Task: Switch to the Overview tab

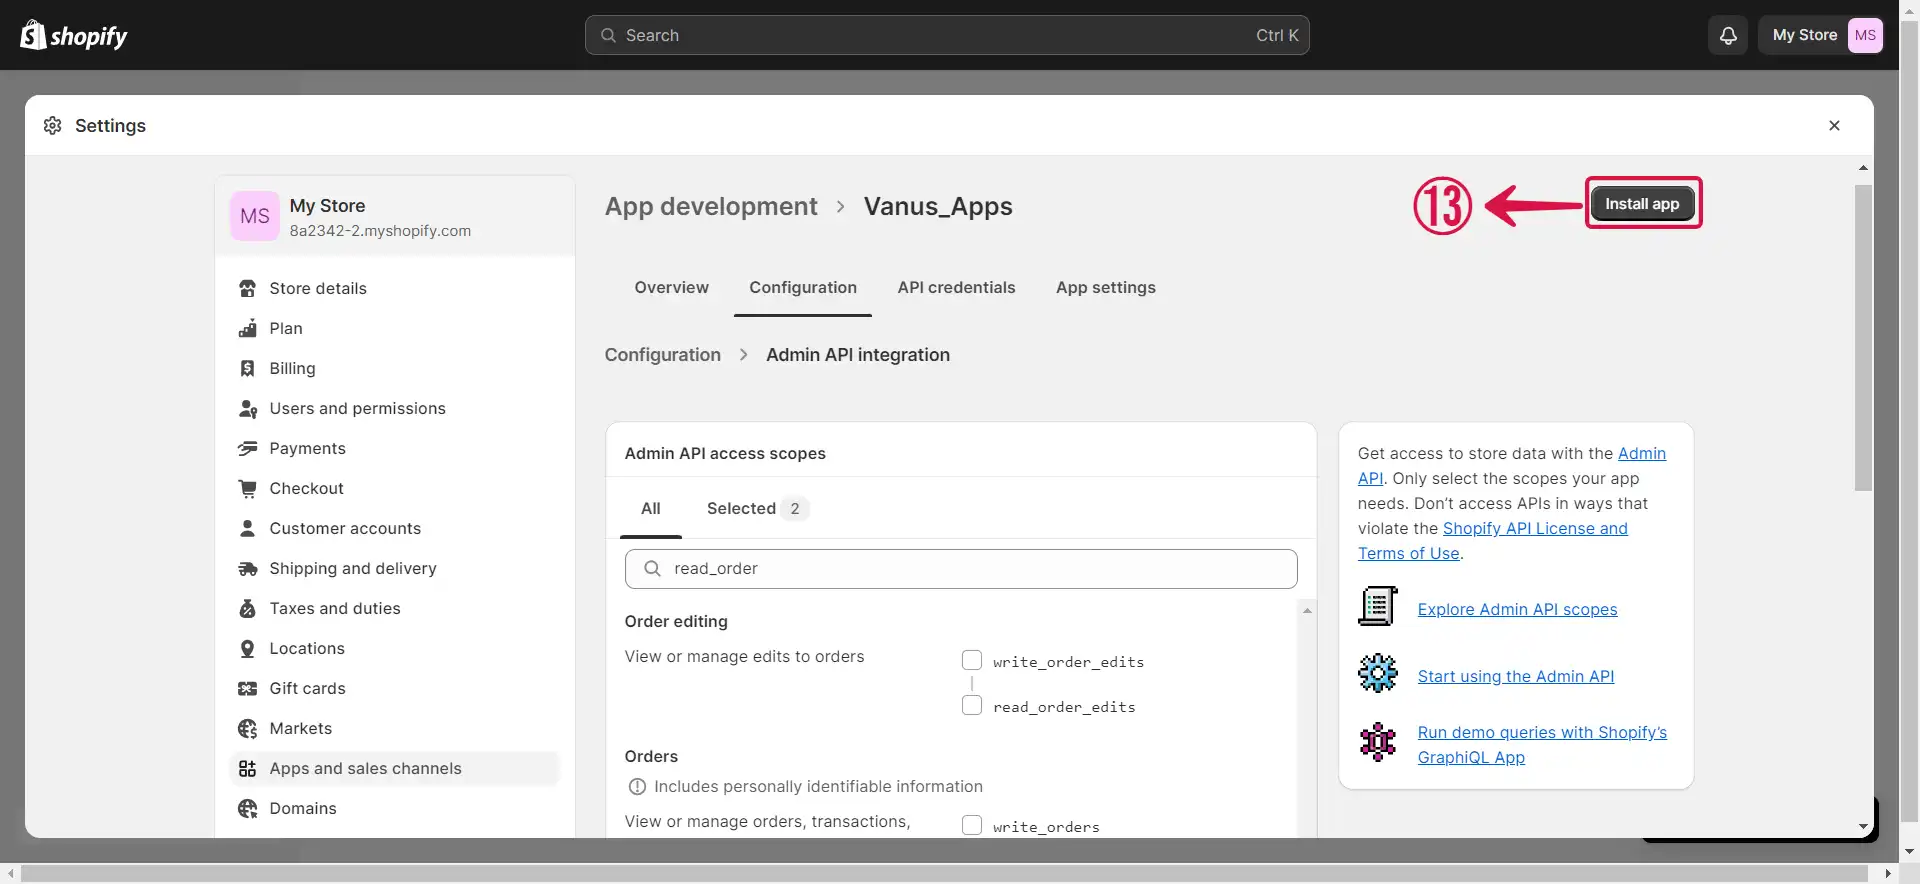Action: 672,287
